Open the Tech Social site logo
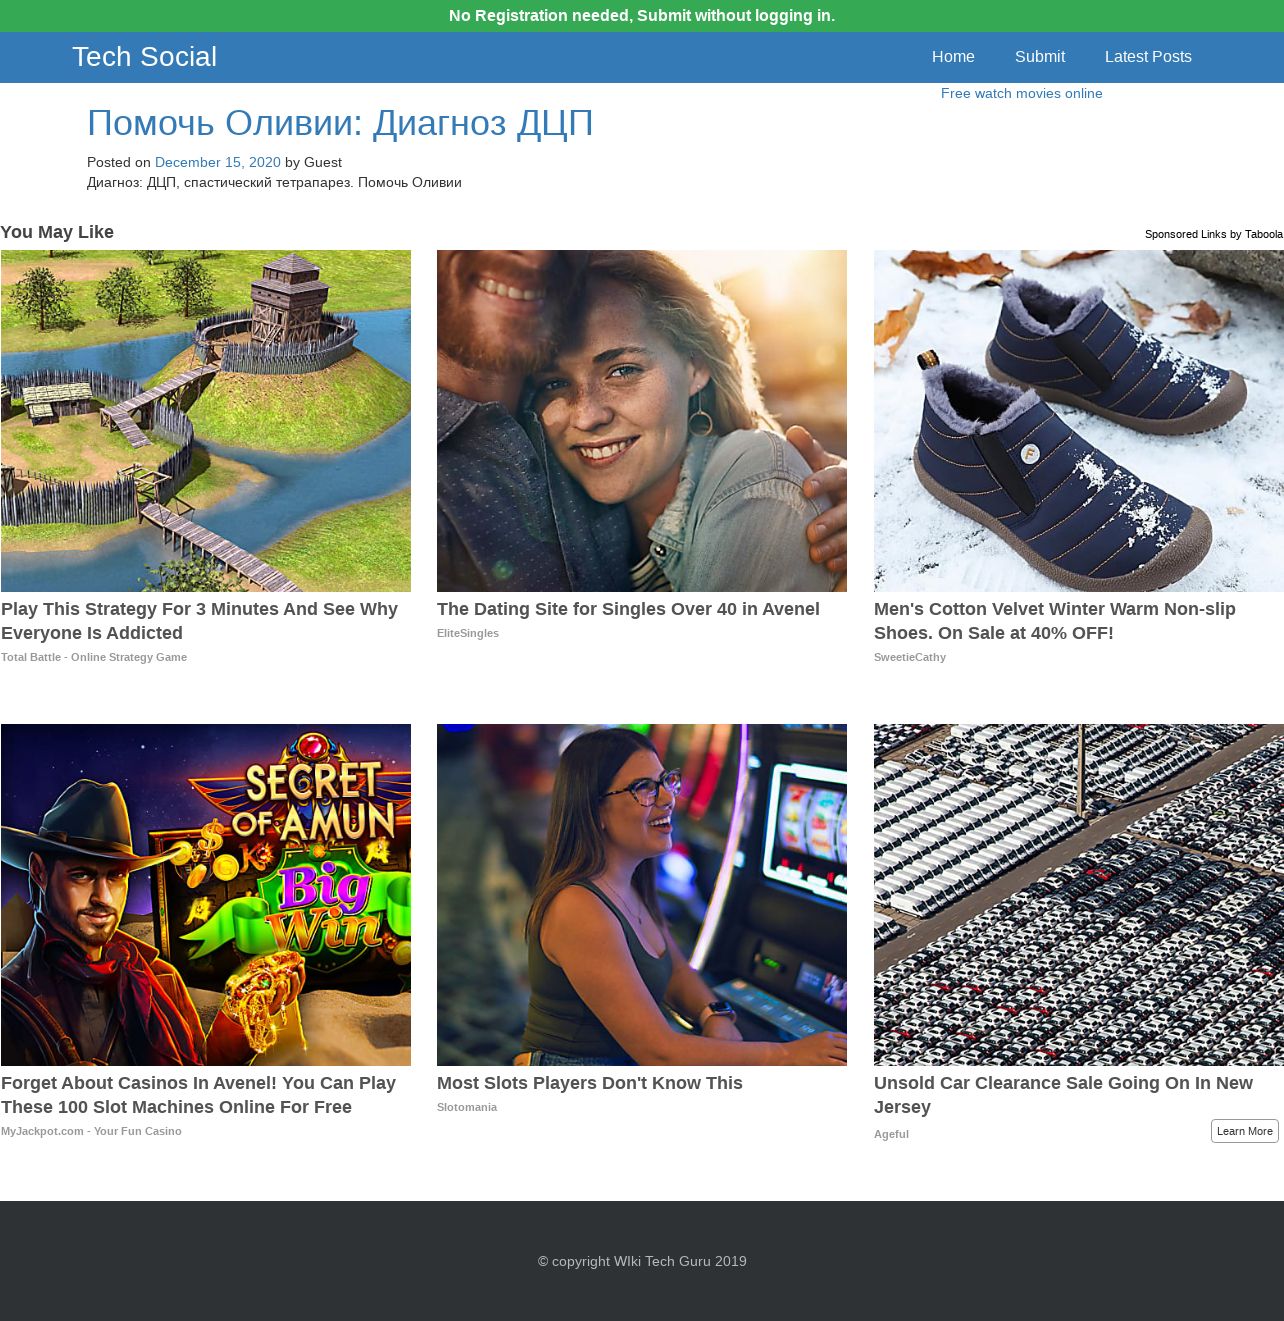 click(144, 57)
